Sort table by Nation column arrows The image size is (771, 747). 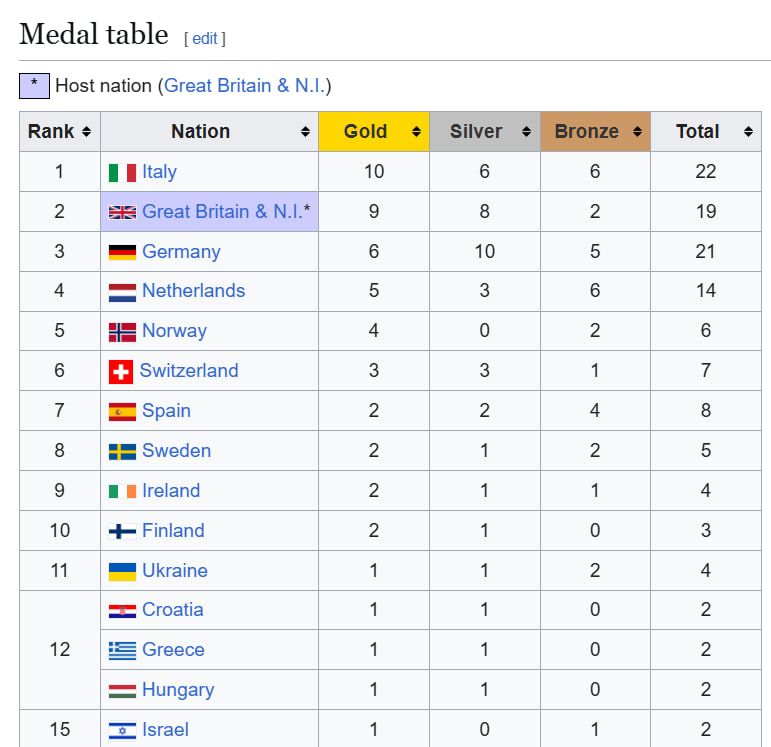click(305, 131)
